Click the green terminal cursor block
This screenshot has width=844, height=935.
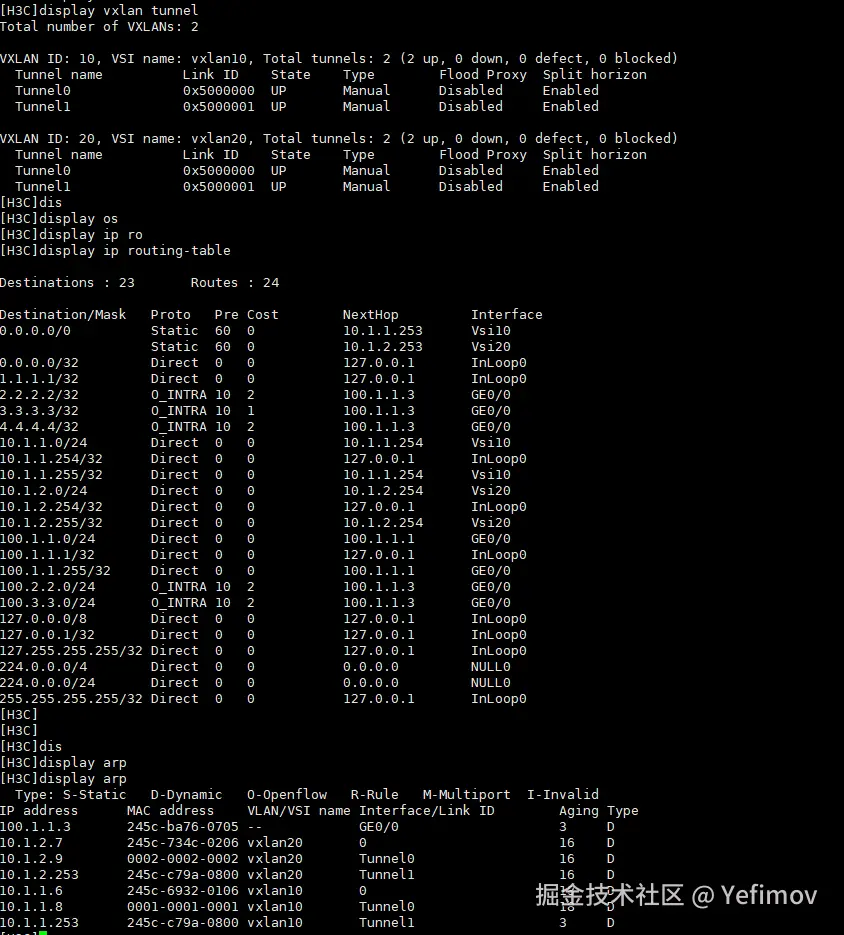tap(44, 933)
